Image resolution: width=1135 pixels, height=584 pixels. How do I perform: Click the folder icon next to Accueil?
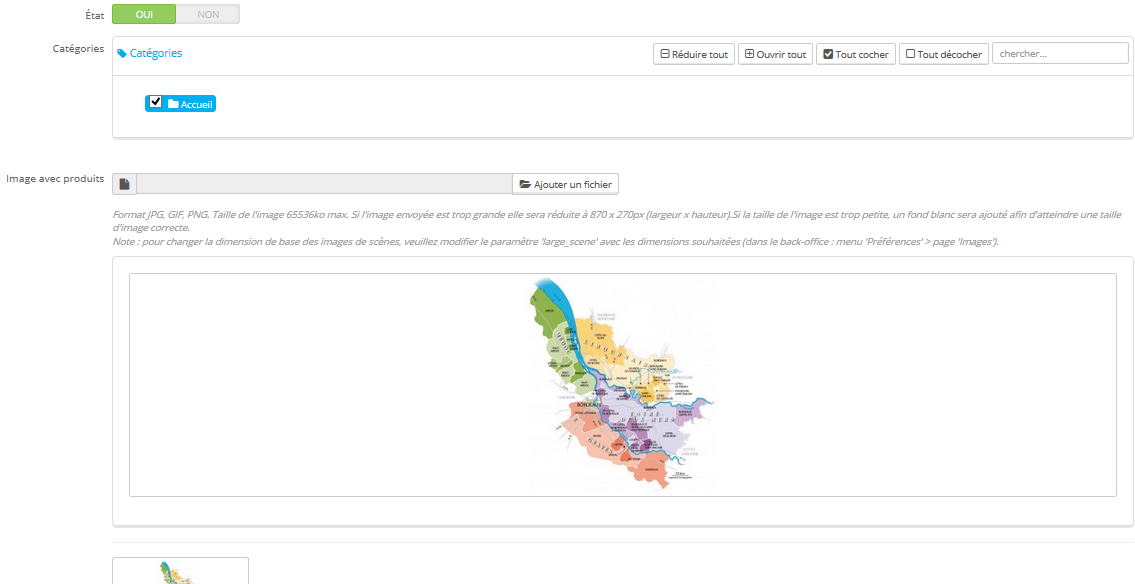click(173, 104)
